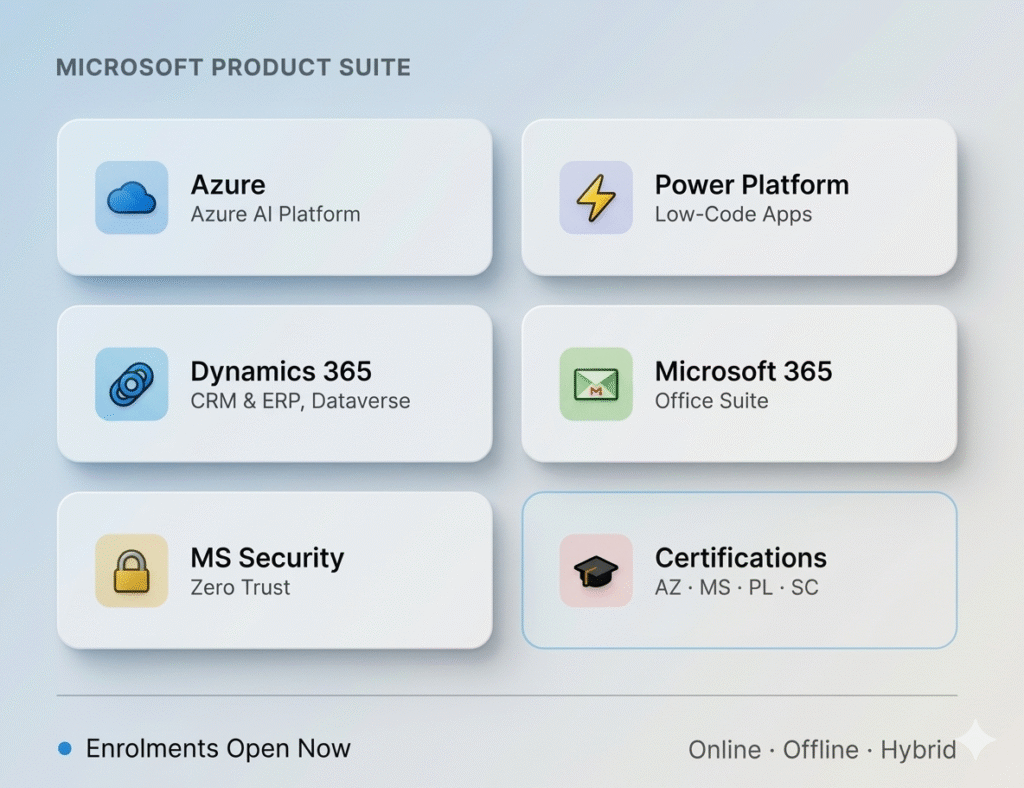Open the MS Security card
The height and width of the screenshot is (788, 1024).
click(274, 570)
